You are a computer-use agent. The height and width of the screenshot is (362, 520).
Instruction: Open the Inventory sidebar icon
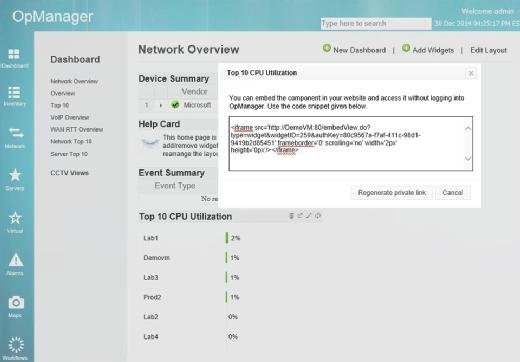click(14, 92)
